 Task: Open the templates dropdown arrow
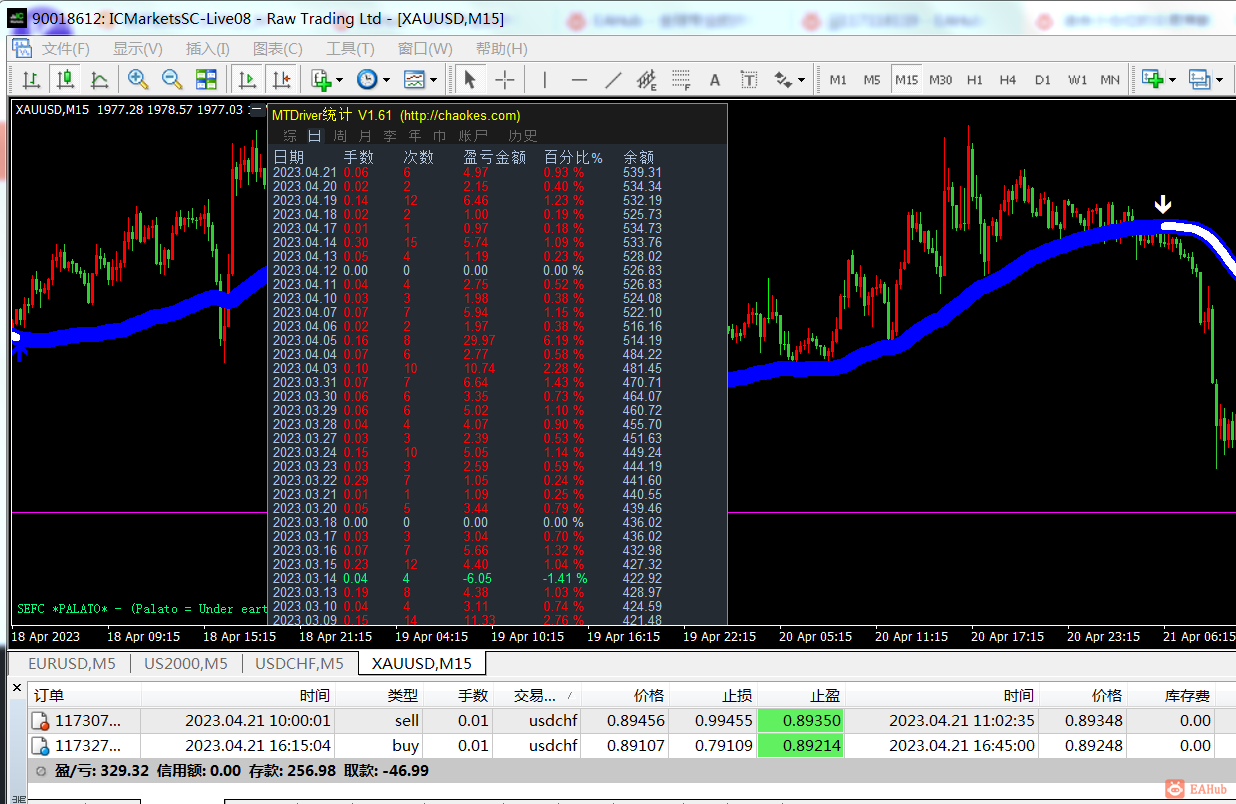433,80
